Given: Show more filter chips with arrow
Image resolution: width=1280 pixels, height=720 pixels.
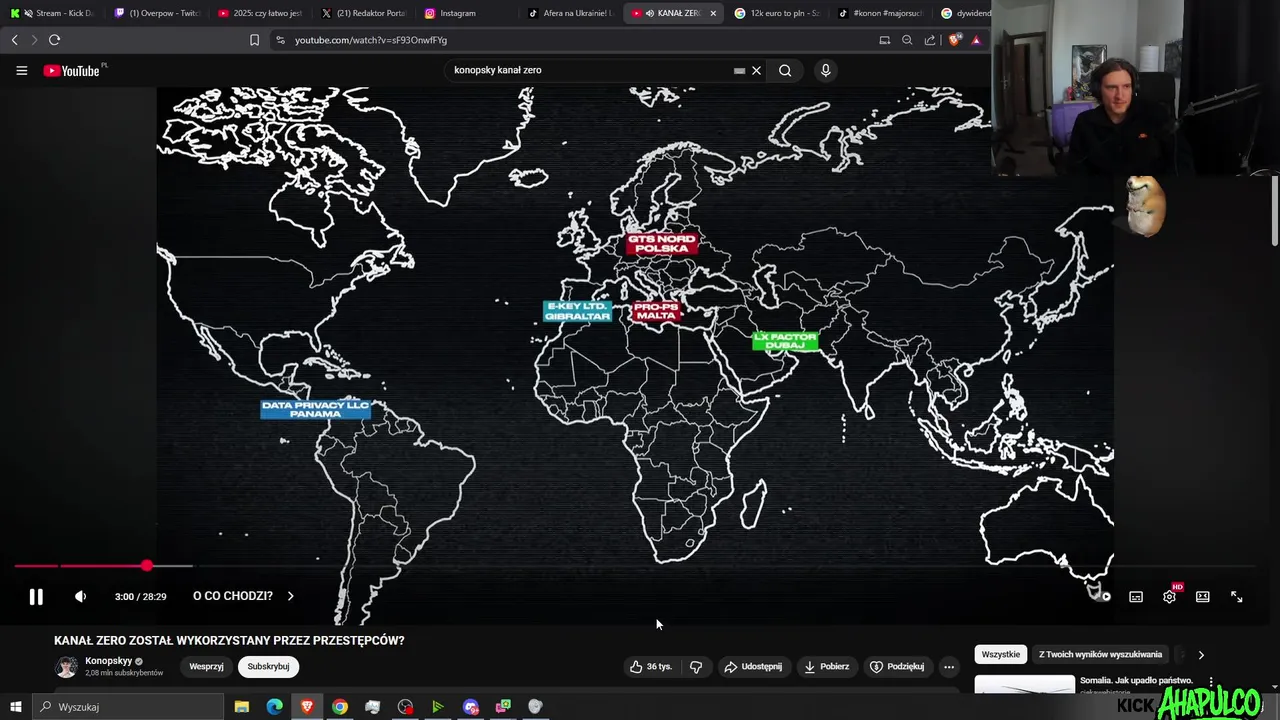Looking at the screenshot, I should (x=1201, y=655).
